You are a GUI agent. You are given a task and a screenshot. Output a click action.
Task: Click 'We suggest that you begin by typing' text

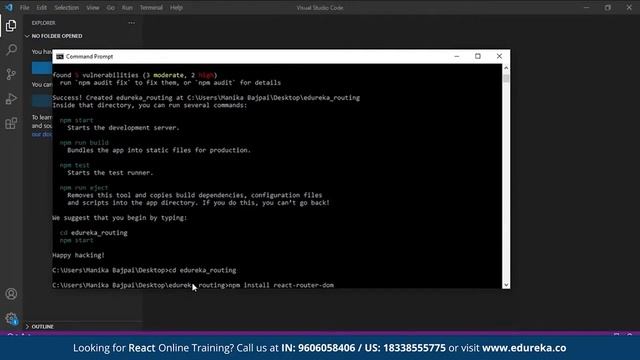[x=120, y=218]
